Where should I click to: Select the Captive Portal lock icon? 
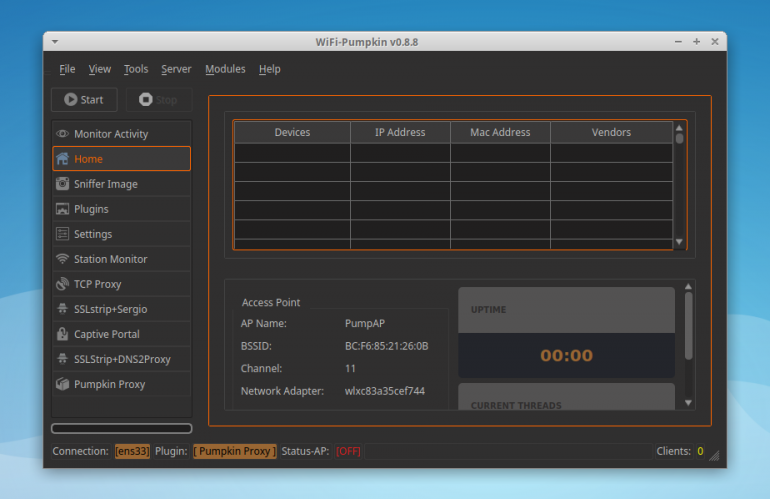coord(62,334)
